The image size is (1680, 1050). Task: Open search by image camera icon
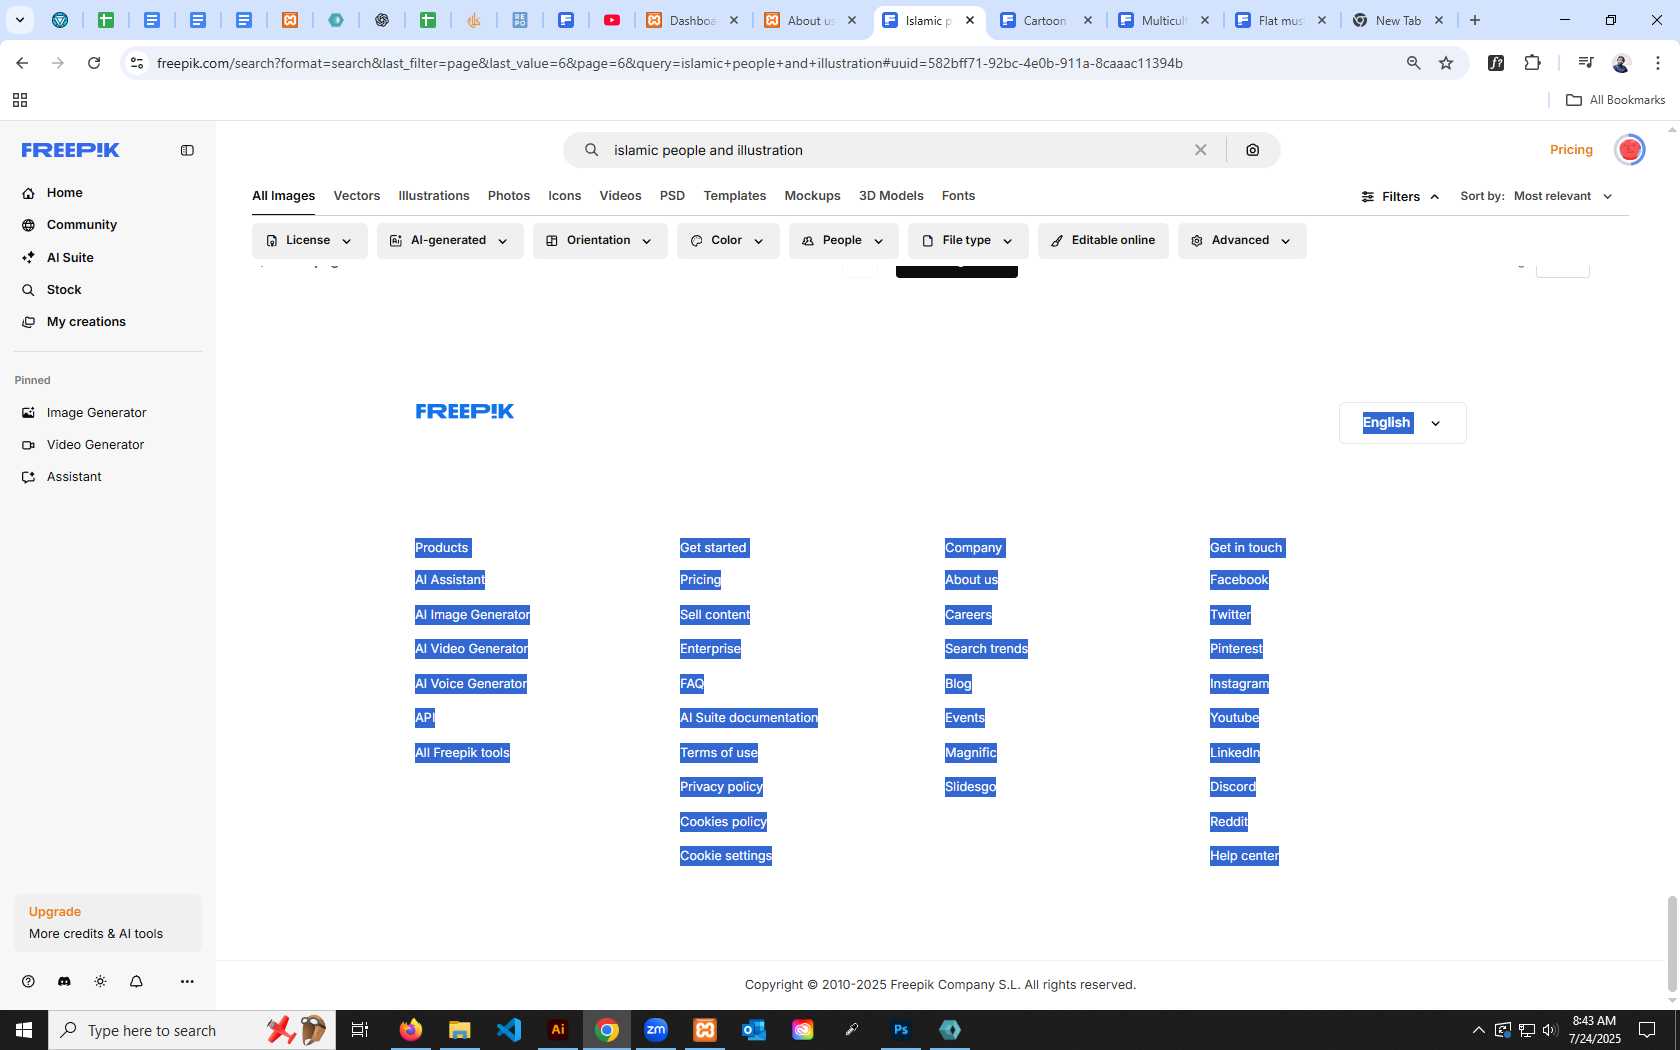1252,150
